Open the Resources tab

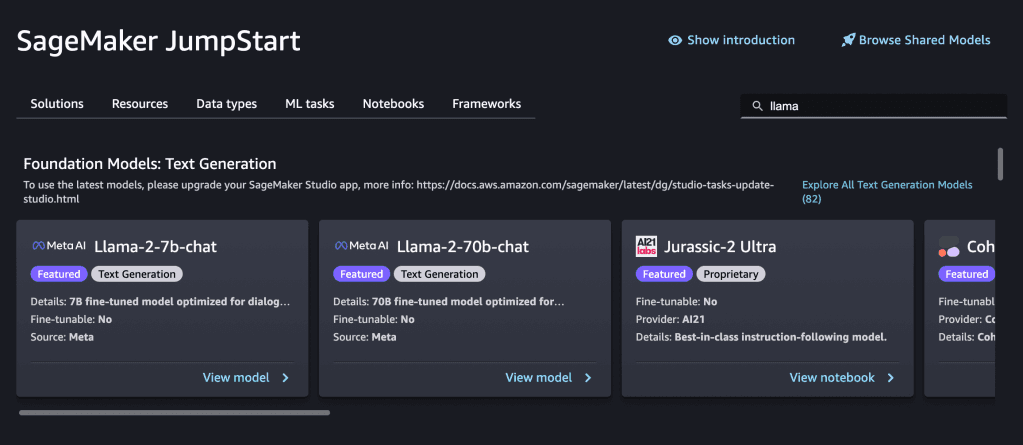pos(140,104)
